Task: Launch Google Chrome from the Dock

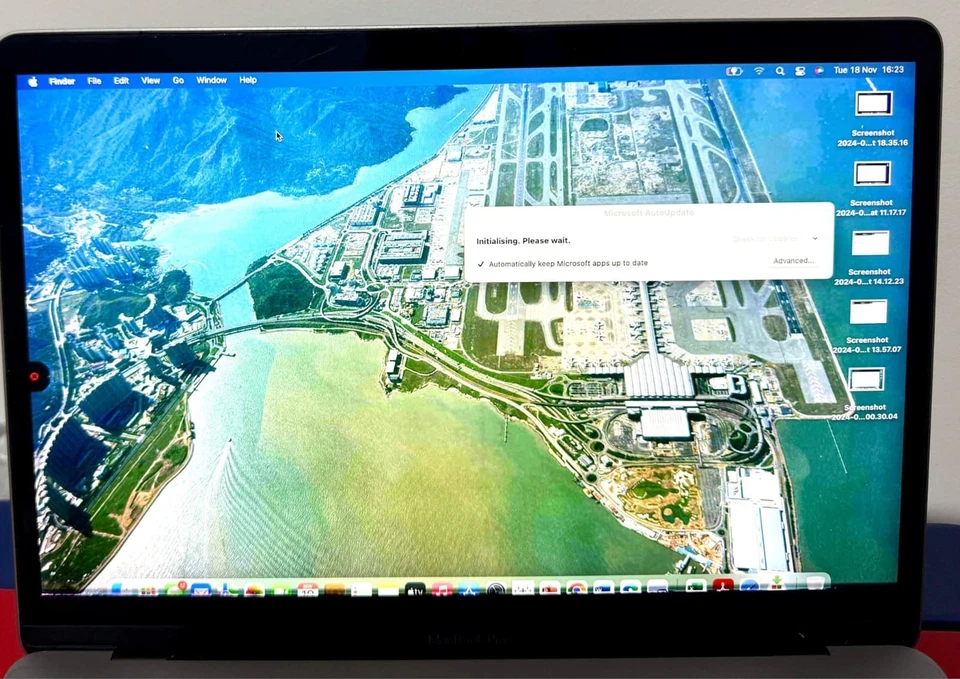Action: (576, 589)
